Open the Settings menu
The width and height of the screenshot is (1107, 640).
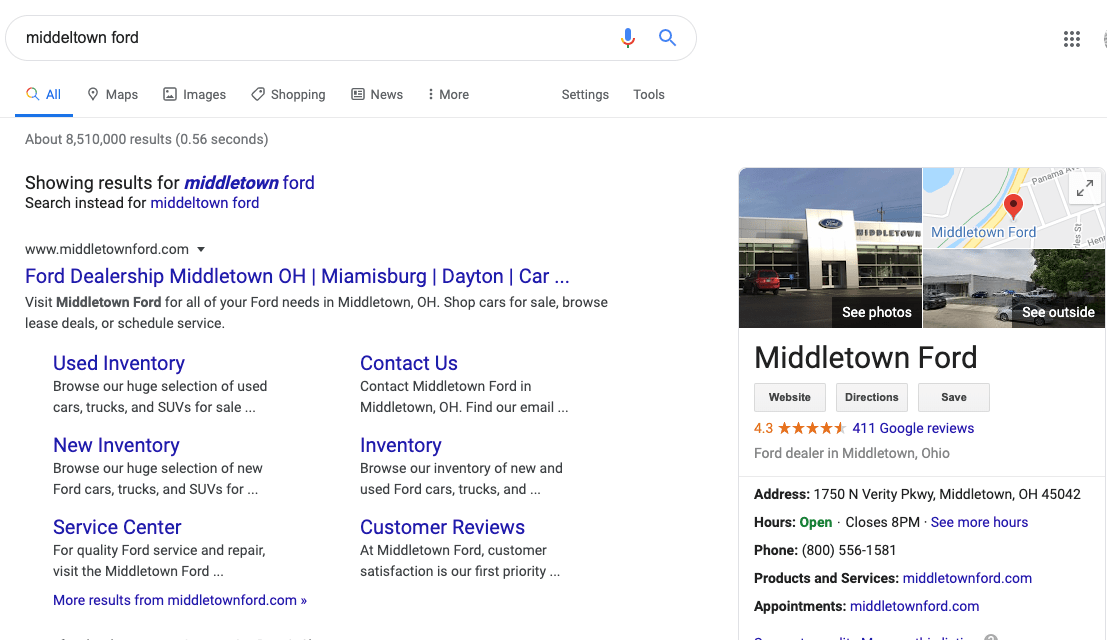[585, 94]
